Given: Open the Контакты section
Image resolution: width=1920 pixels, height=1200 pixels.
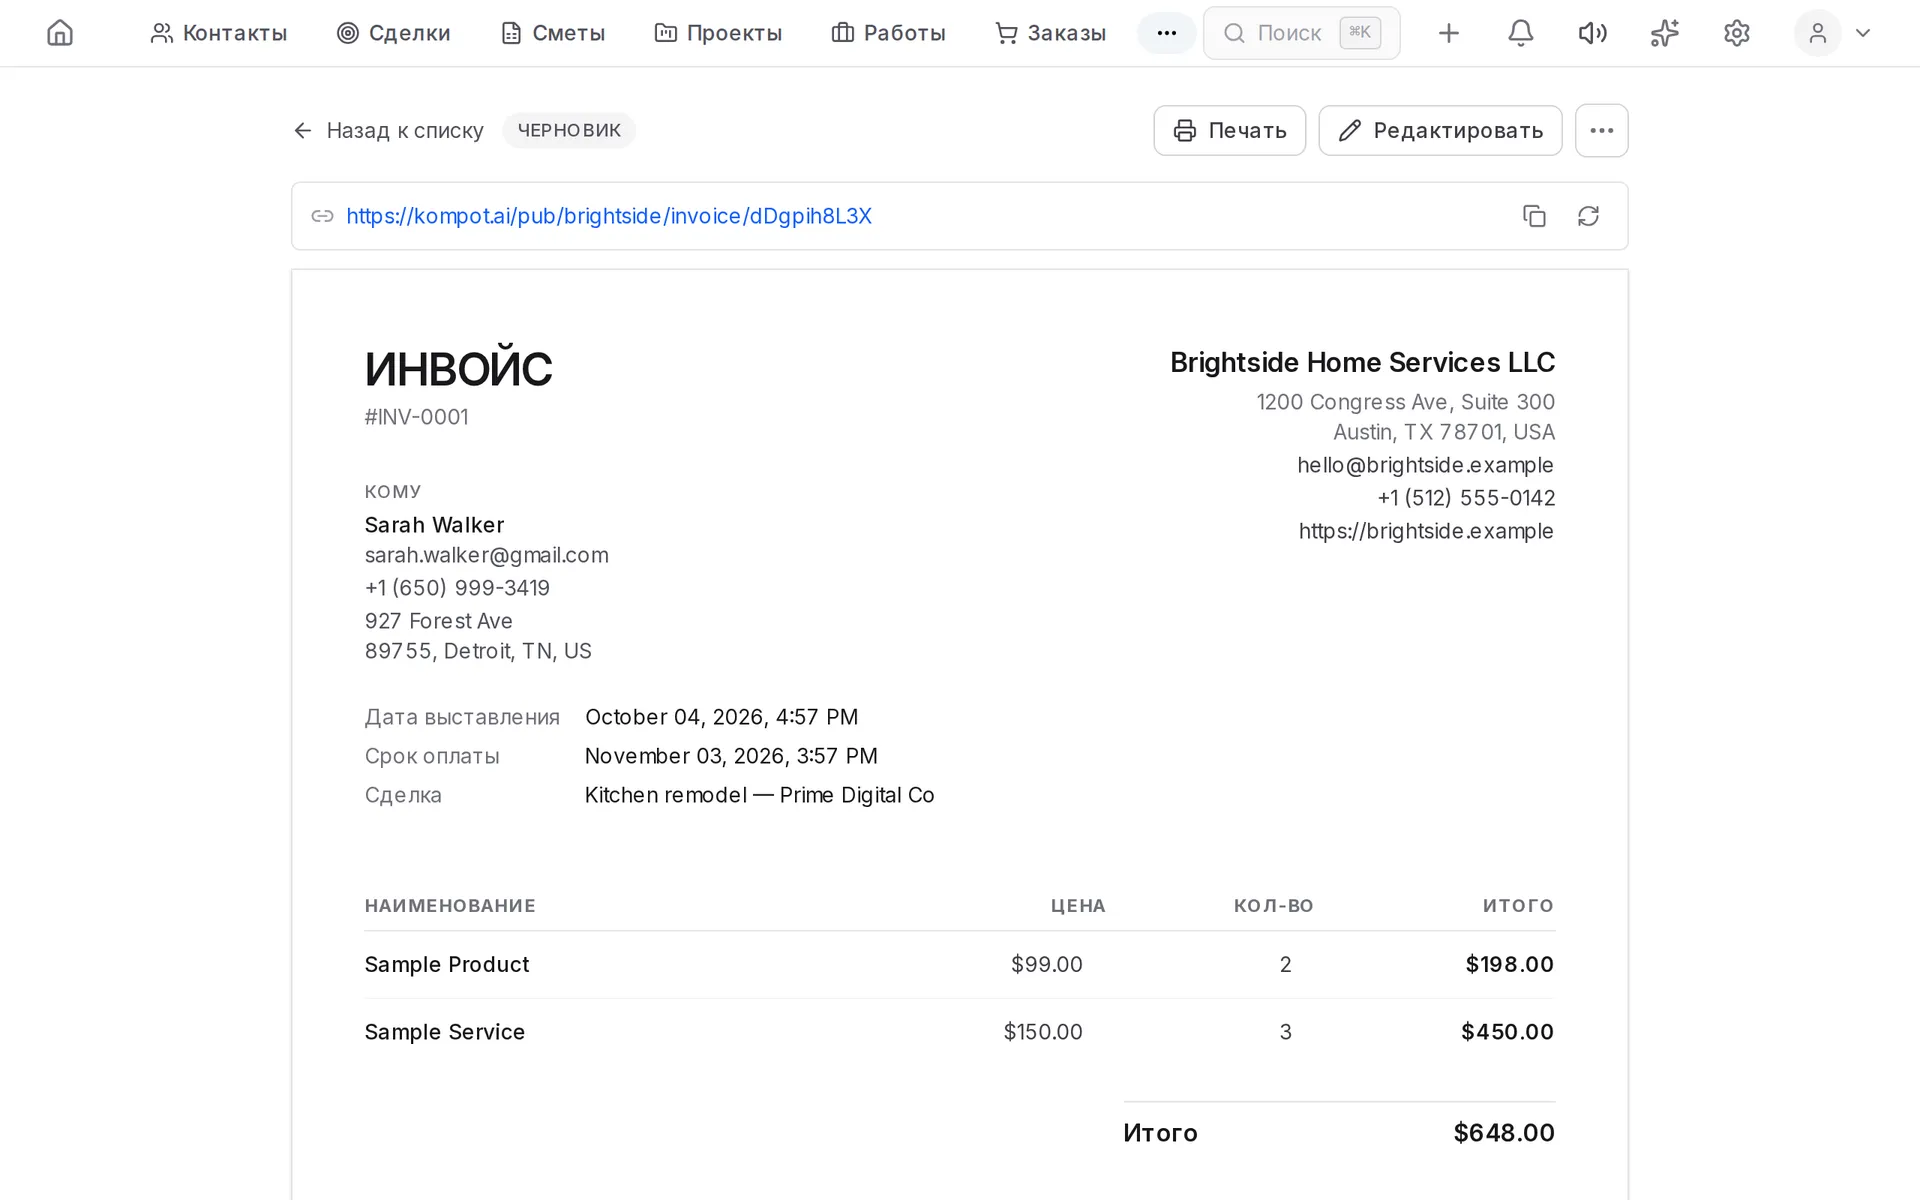Looking at the screenshot, I should click(218, 33).
